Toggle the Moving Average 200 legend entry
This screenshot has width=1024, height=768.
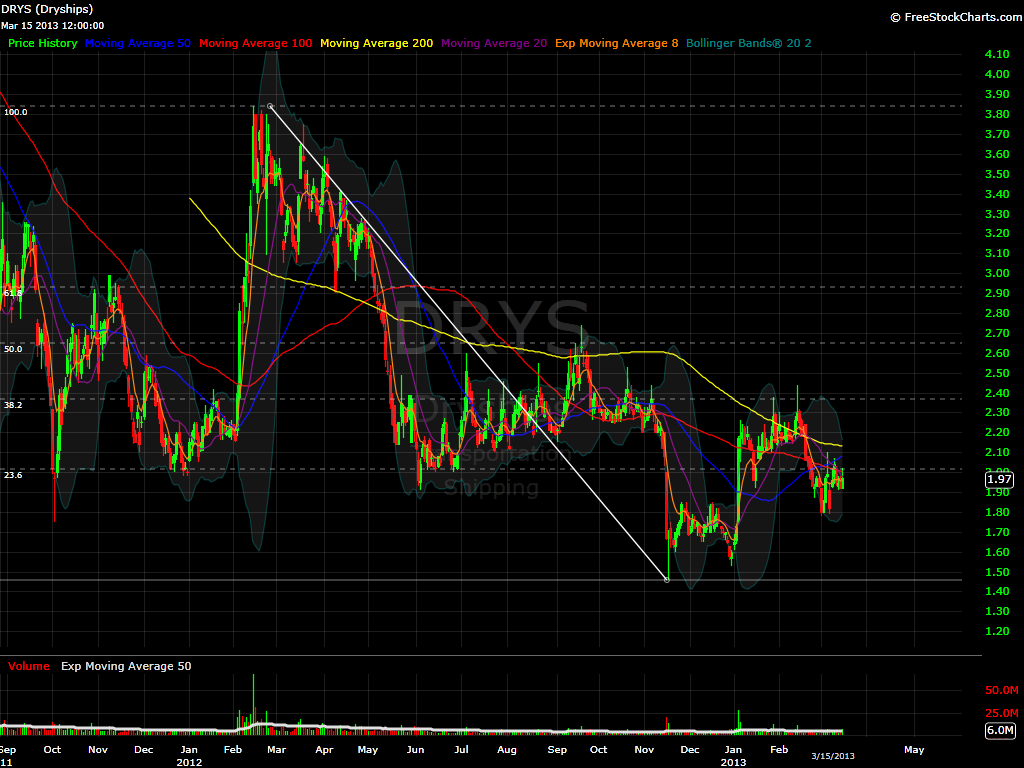click(x=376, y=43)
